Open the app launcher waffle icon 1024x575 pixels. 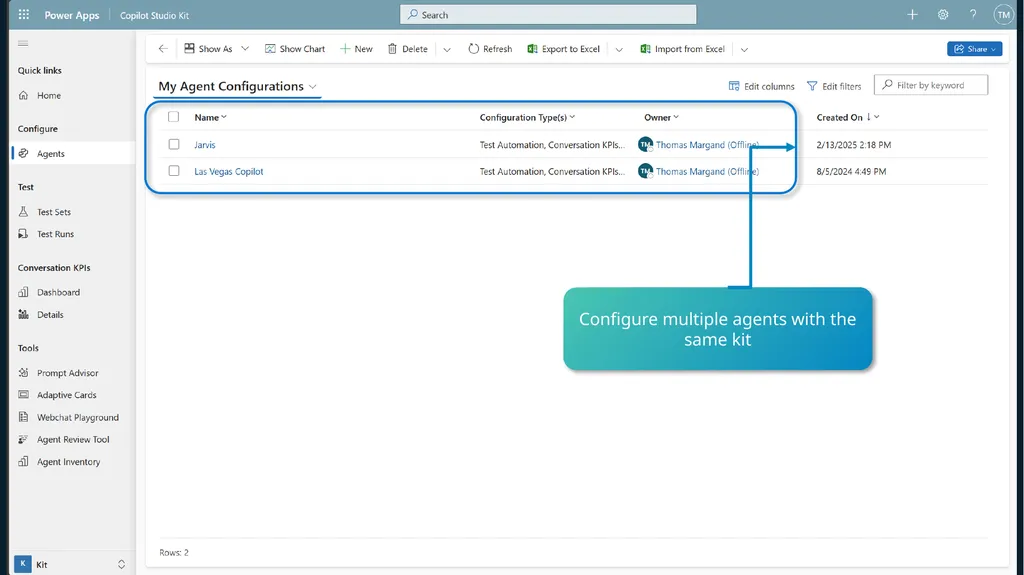pyautogui.click(x=24, y=14)
